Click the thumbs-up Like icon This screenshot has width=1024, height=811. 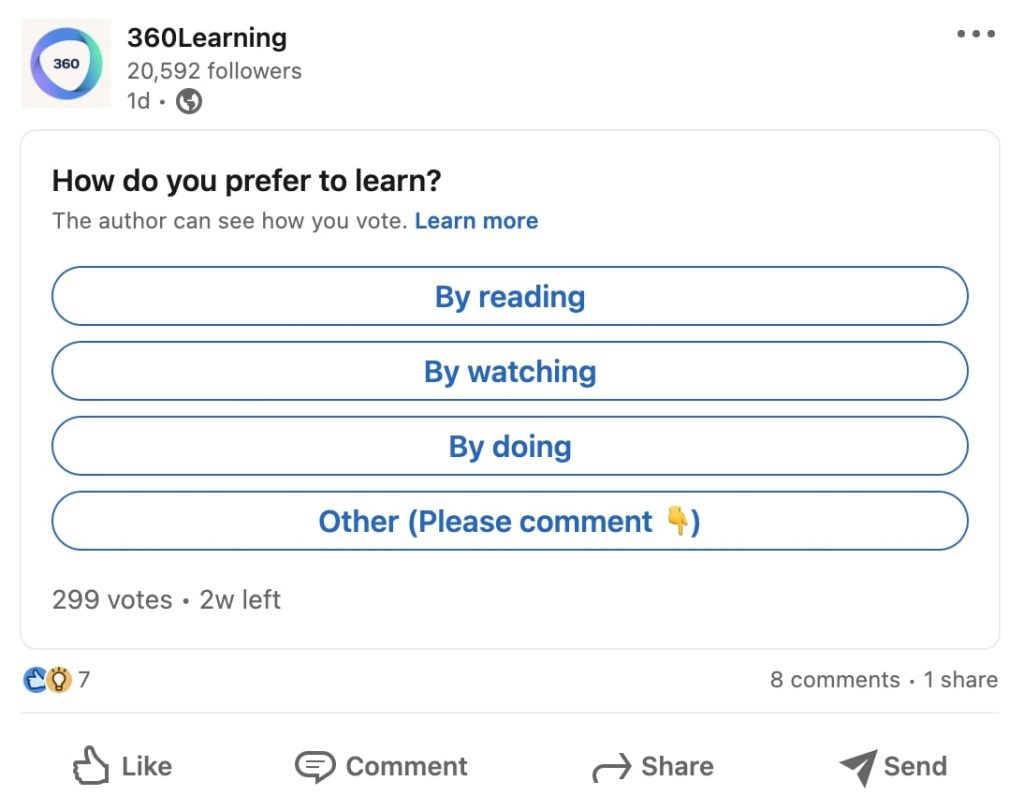coord(91,767)
